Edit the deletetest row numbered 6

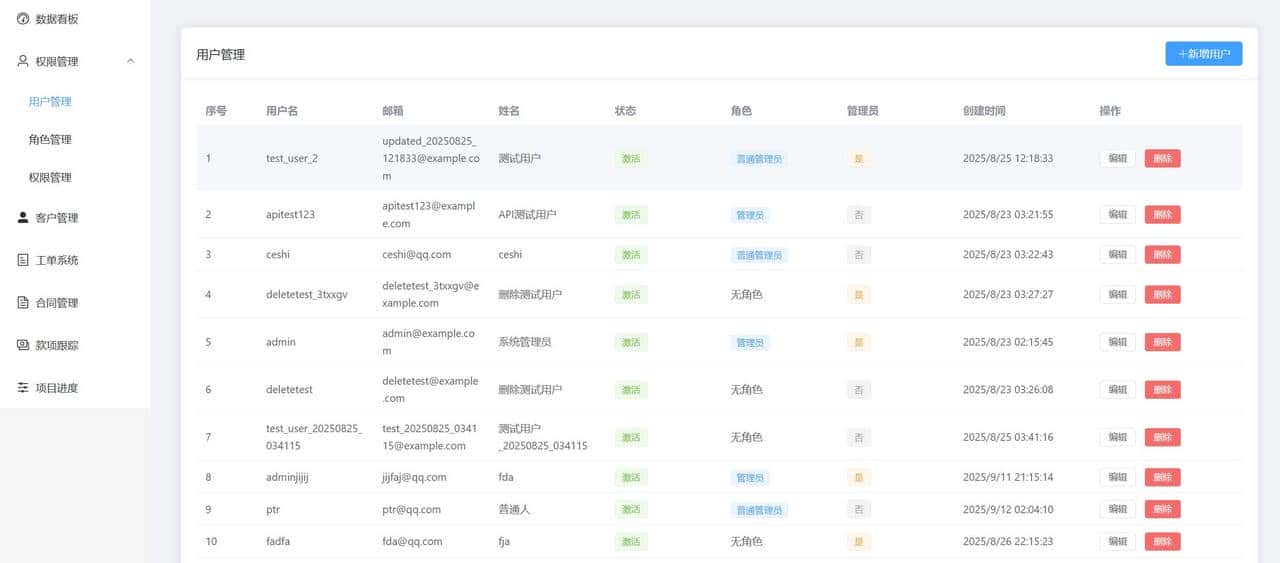[x=1118, y=389]
